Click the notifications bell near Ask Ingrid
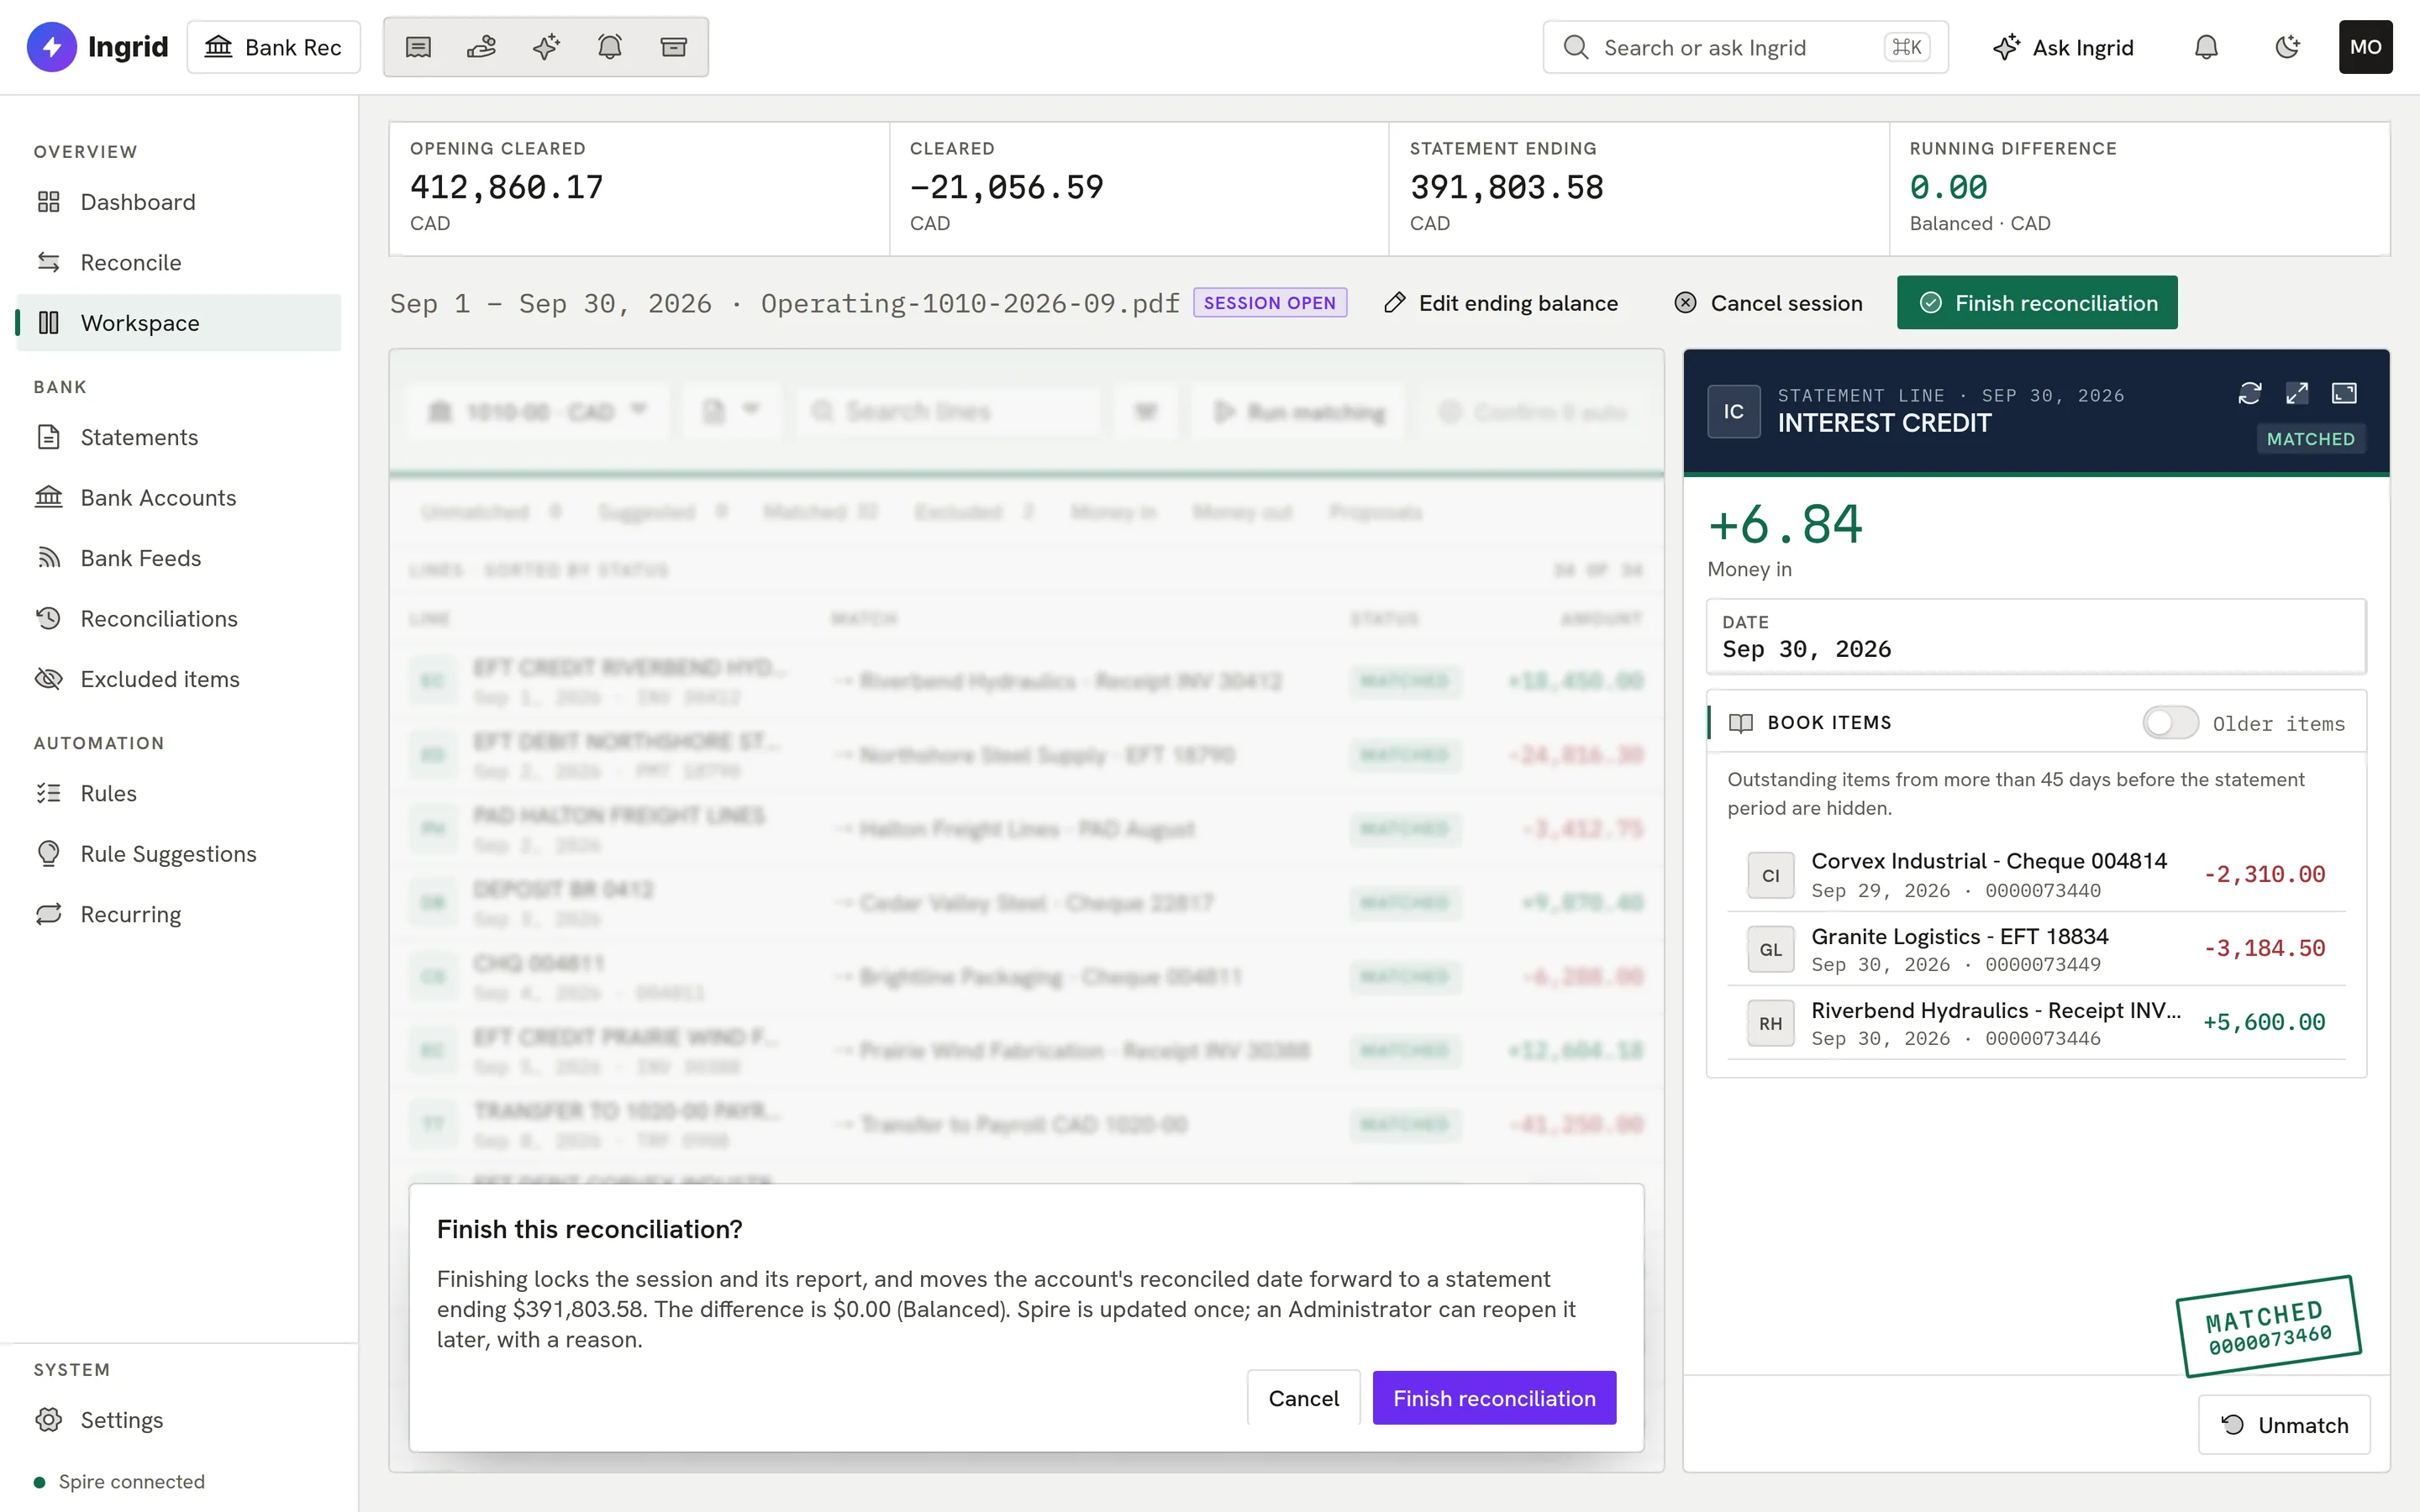Viewport: 2420px width, 1512px height. tap(2206, 47)
